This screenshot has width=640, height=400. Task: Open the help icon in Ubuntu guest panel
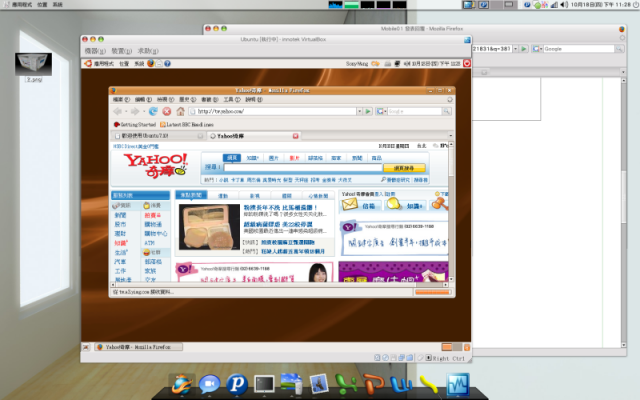pos(167,63)
